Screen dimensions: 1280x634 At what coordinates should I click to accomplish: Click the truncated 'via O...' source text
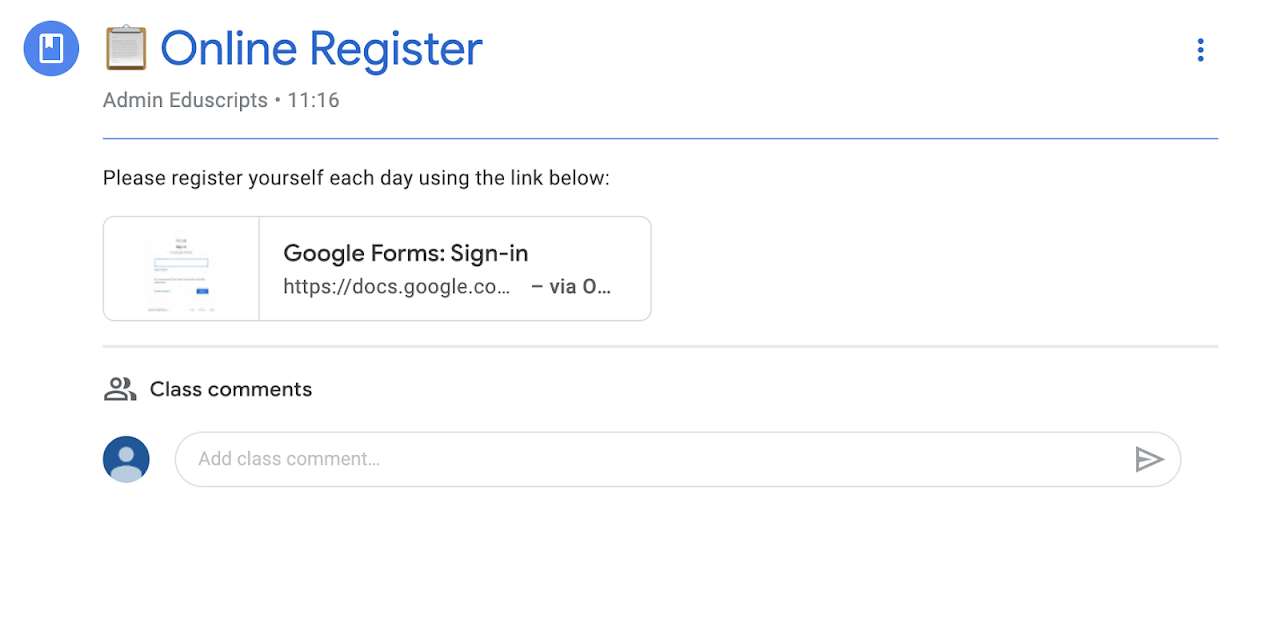coord(571,287)
